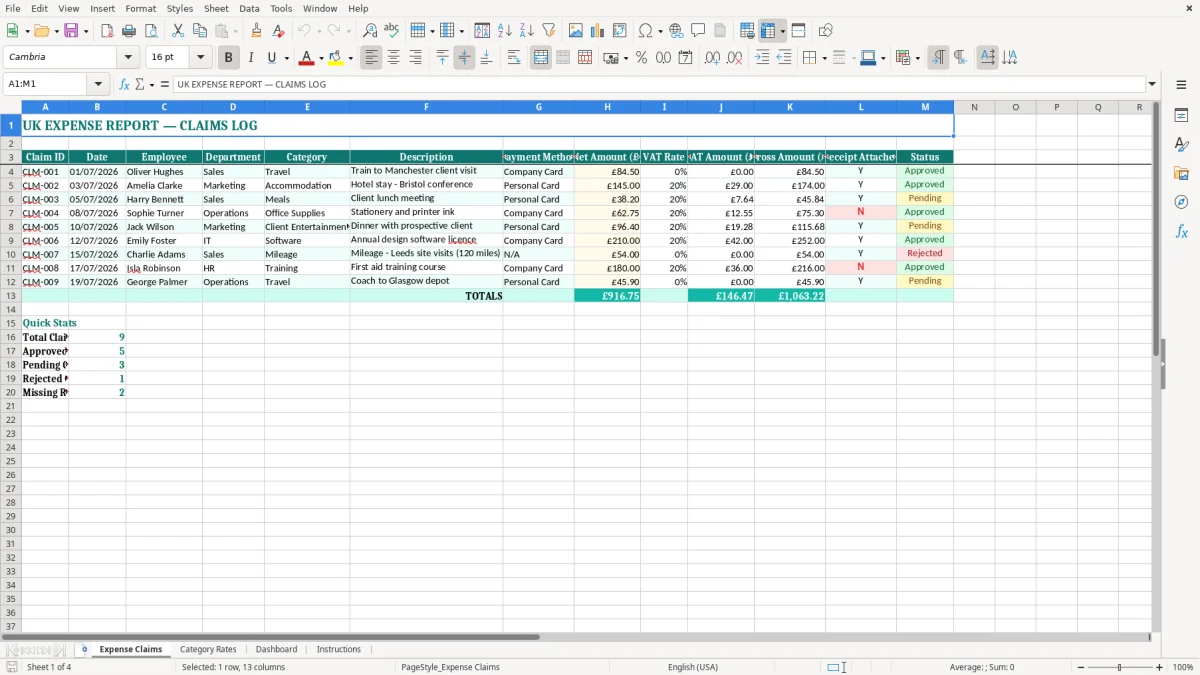This screenshot has width=1200, height=675.
Task: Click the zoom slider handle
Action: 1120,667
